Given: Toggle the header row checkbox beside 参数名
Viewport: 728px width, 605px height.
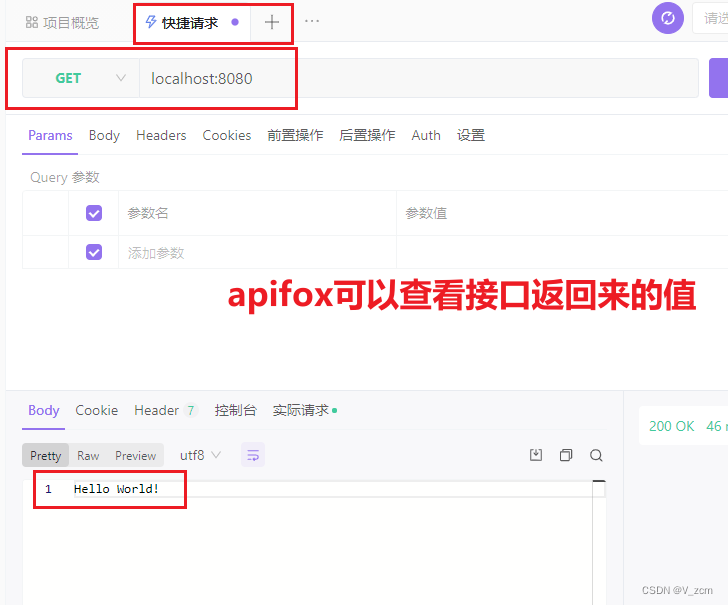Looking at the screenshot, I should pyautogui.click(x=94, y=213).
